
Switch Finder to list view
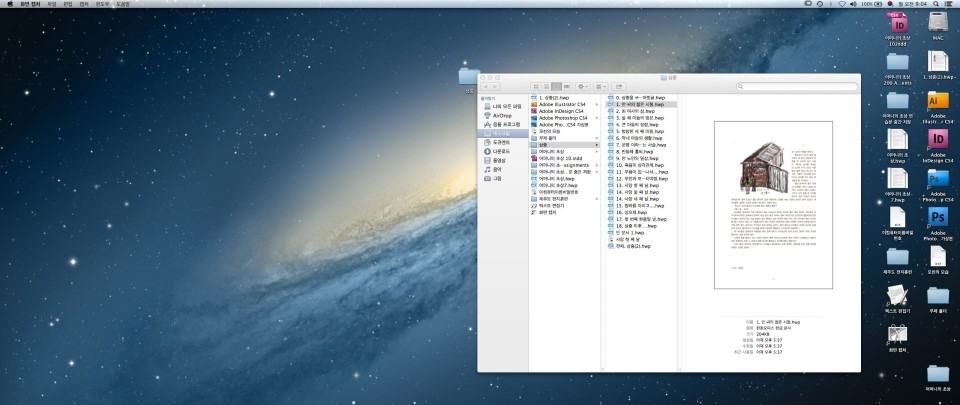coord(546,86)
